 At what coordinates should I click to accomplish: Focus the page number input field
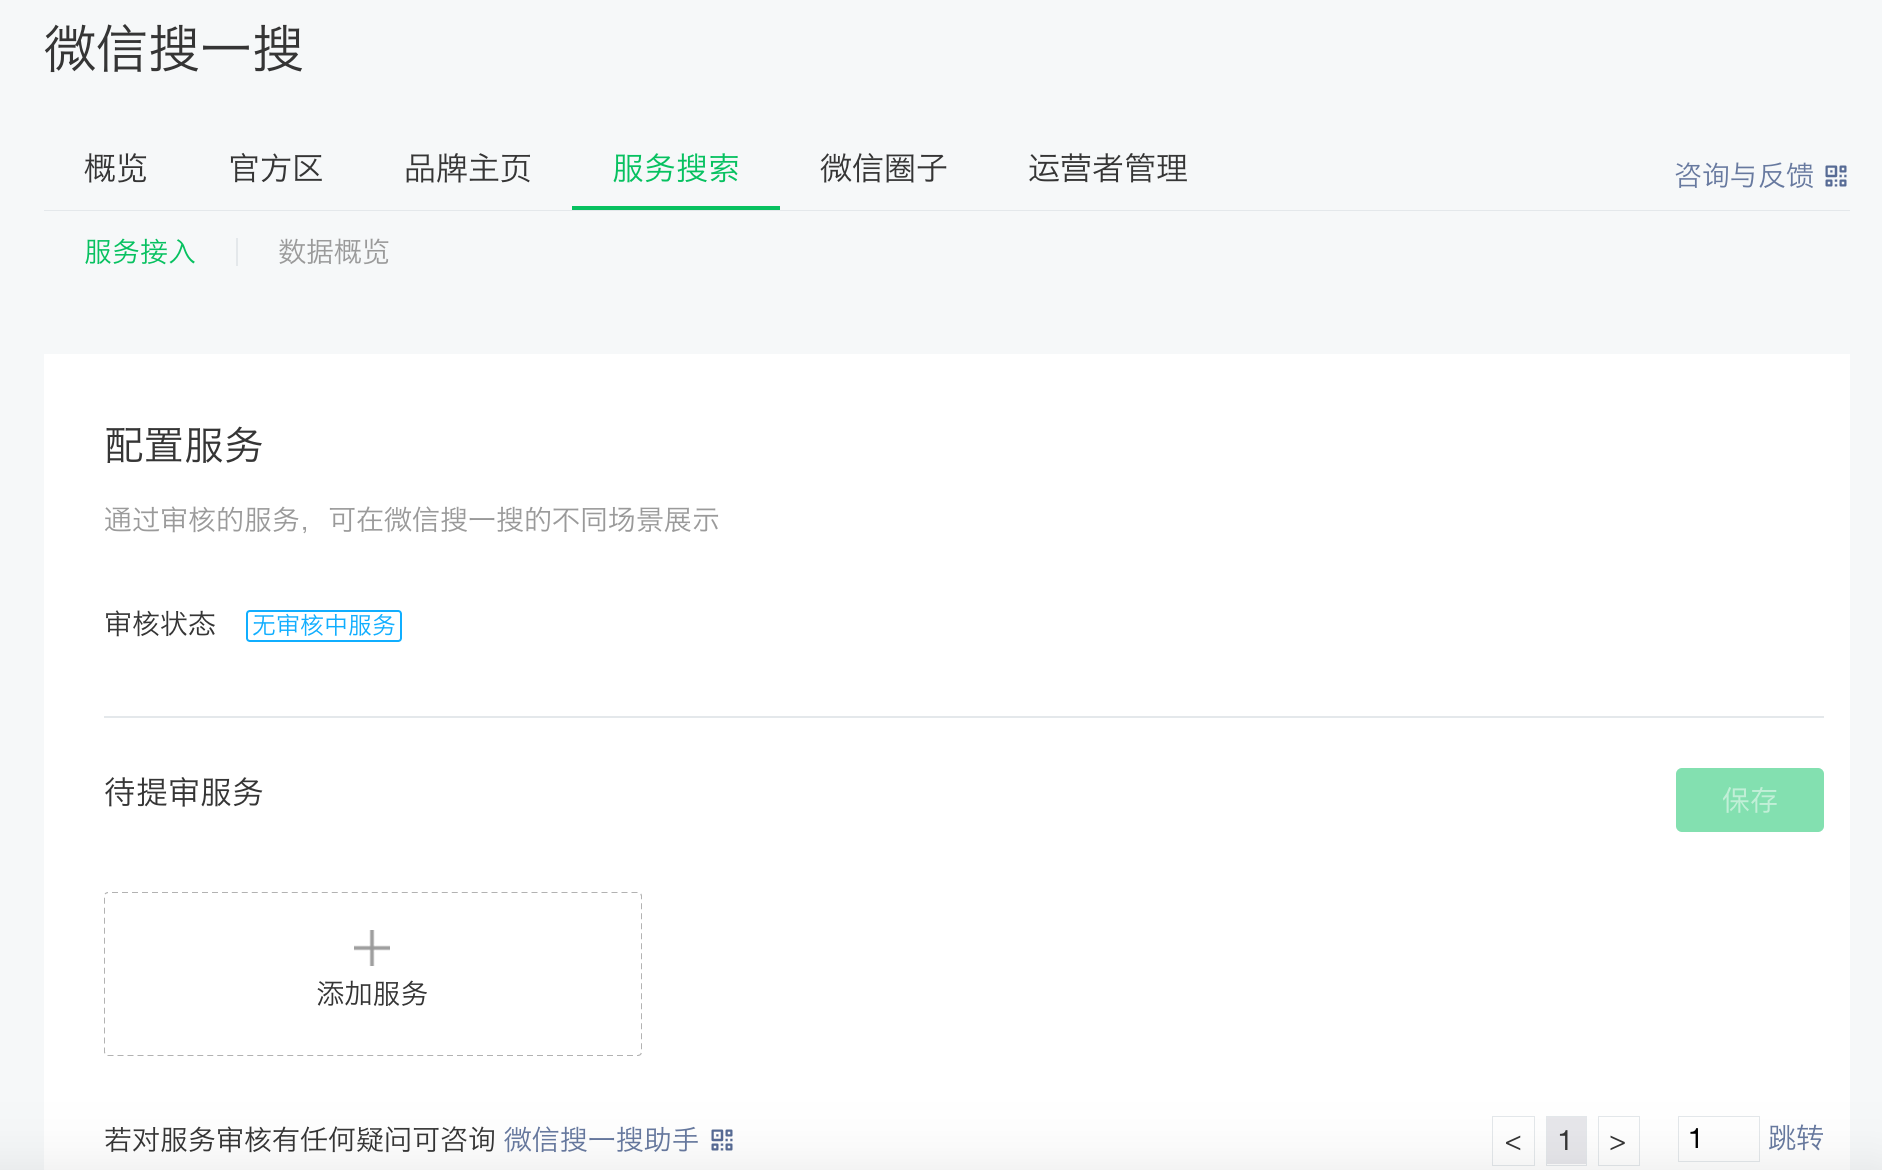(x=1718, y=1139)
